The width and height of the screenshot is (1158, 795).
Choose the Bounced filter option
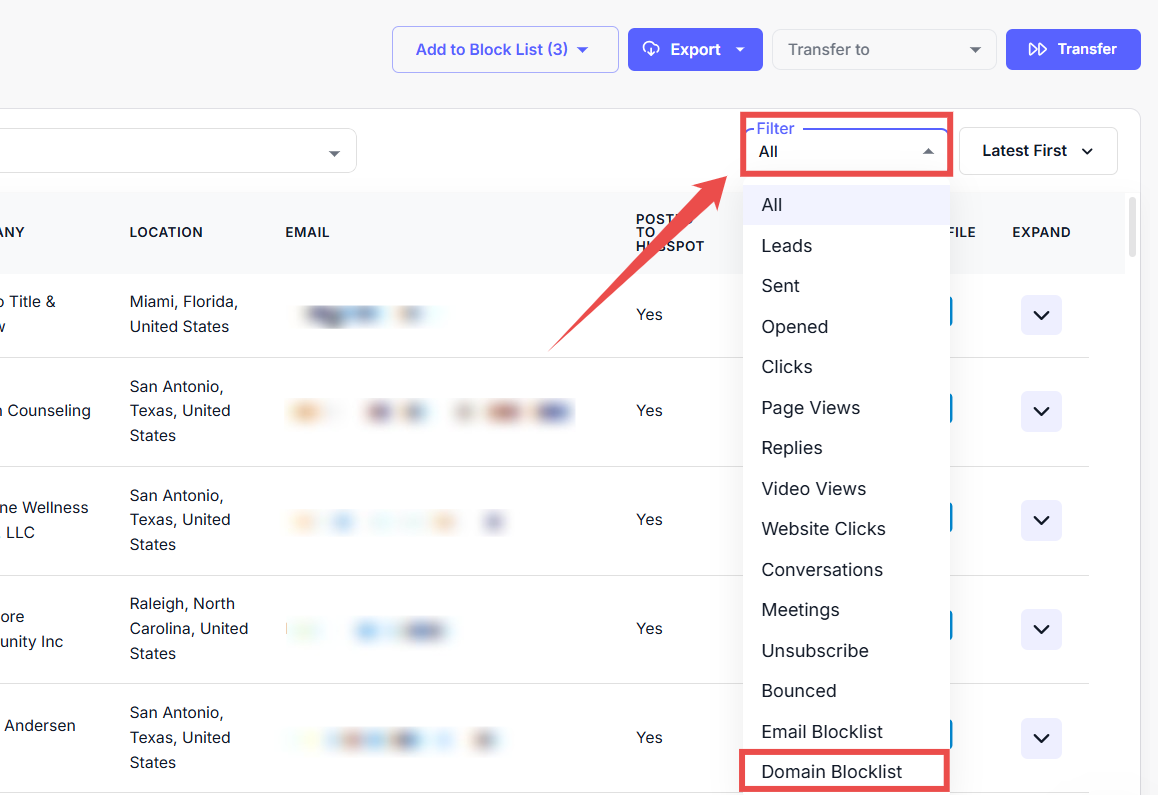point(799,691)
